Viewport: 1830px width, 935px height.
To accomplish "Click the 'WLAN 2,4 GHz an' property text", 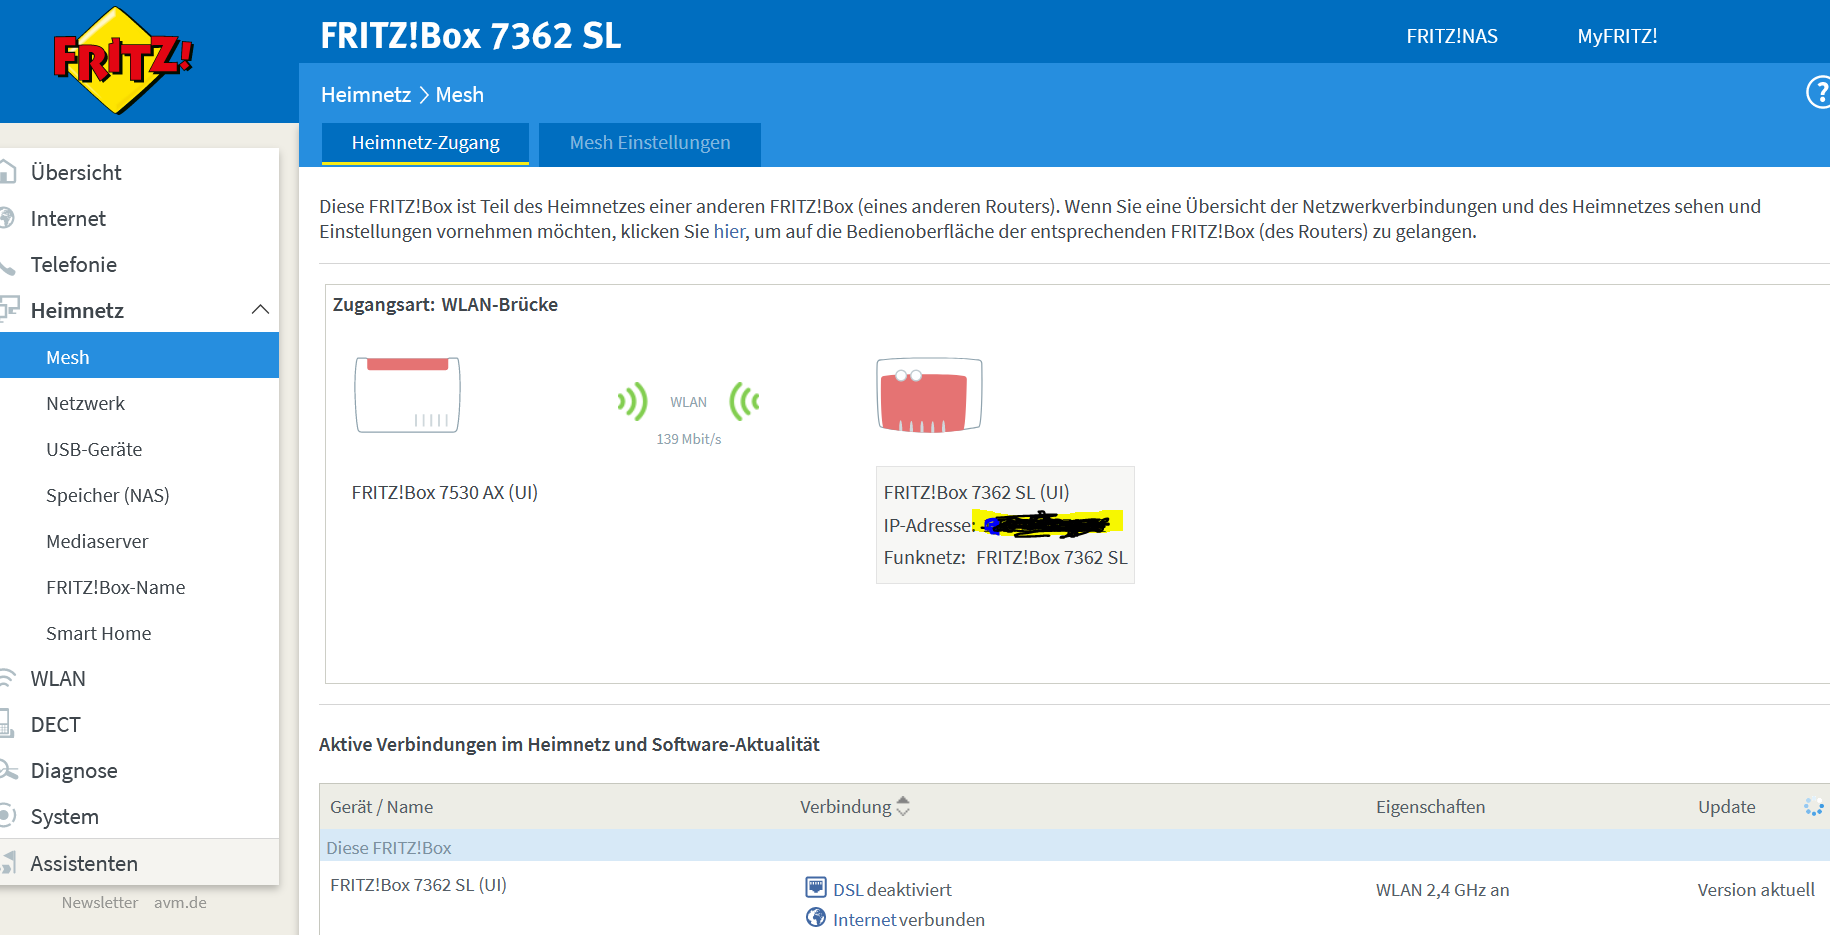I will [1442, 890].
